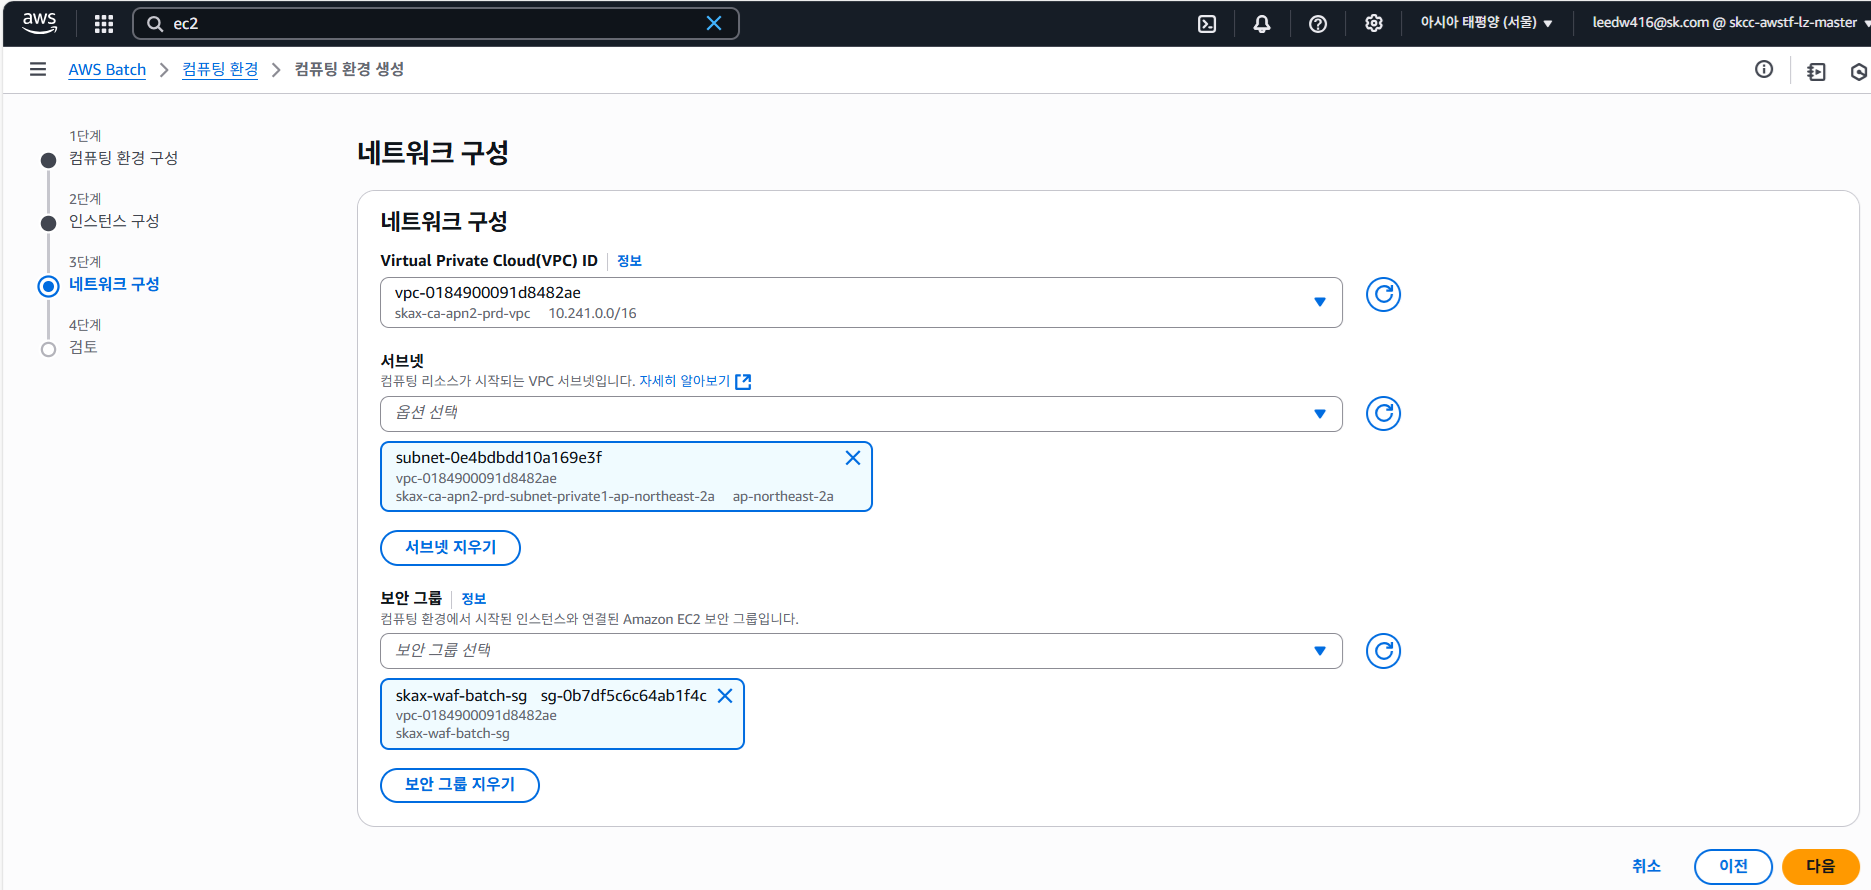Refresh the subnet list
1871x890 pixels.
pos(1383,414)
